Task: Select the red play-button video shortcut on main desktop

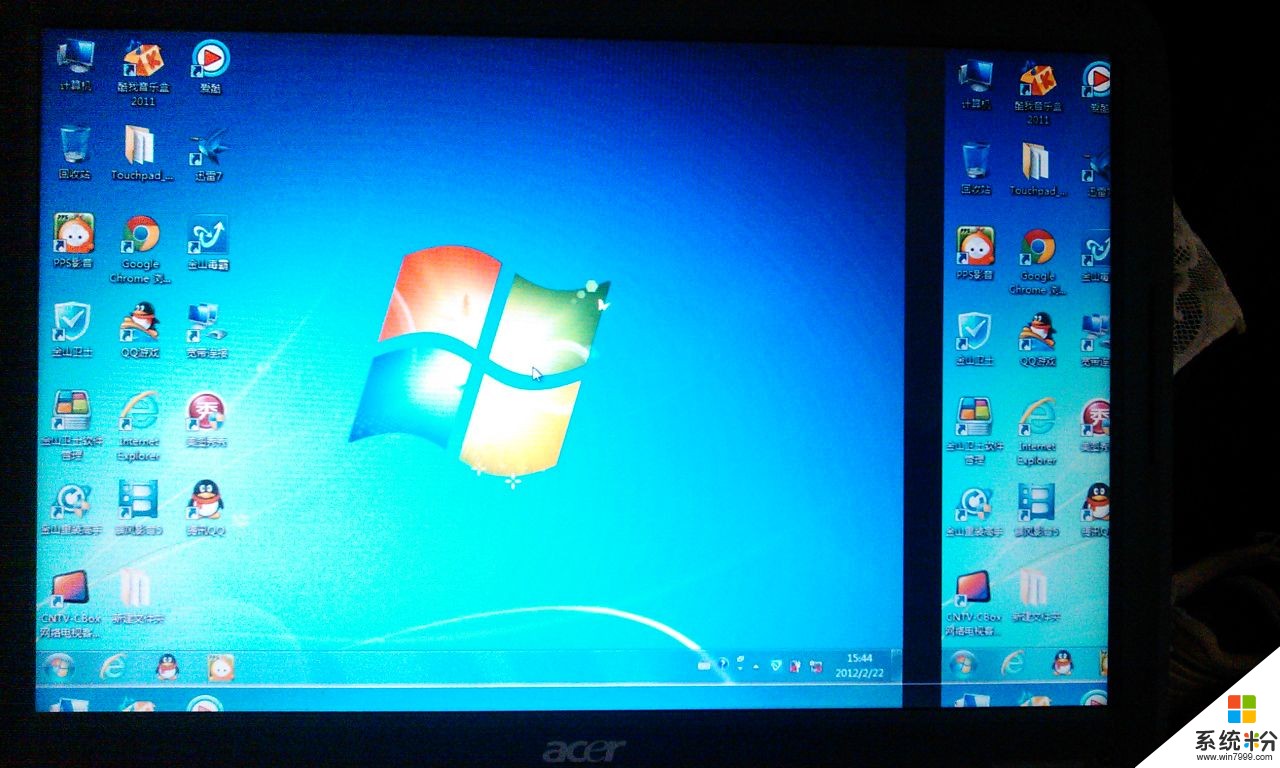Action: point(210,66)
